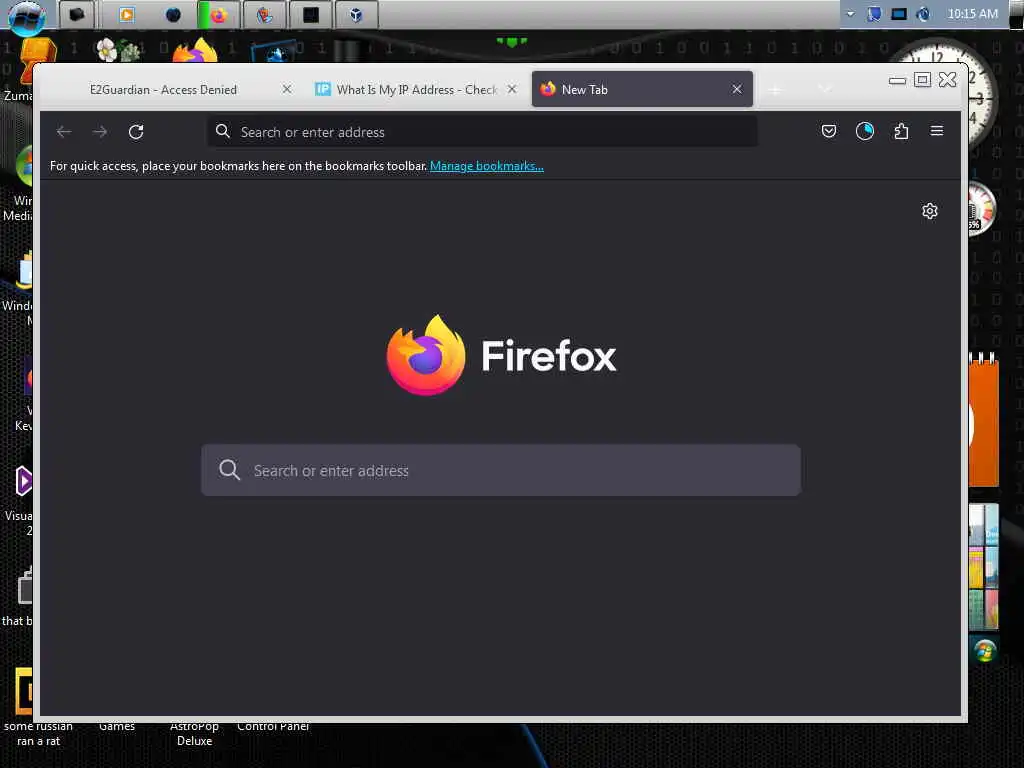Image resolution: width=1024 pixels, height=768 pixels.
Task: Click the blue swirl tray icon
Action: [x=923, y=14]
